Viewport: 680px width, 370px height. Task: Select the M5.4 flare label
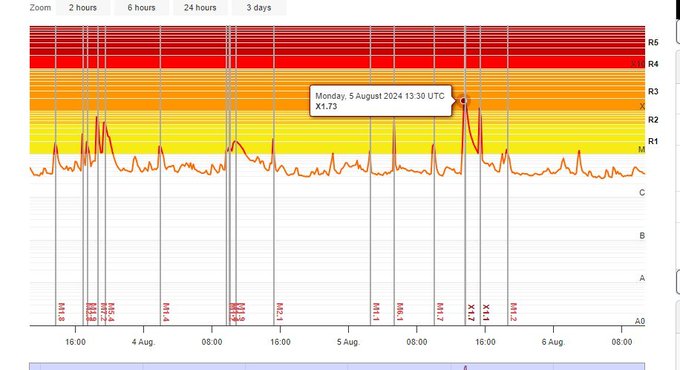pos(111,312)
